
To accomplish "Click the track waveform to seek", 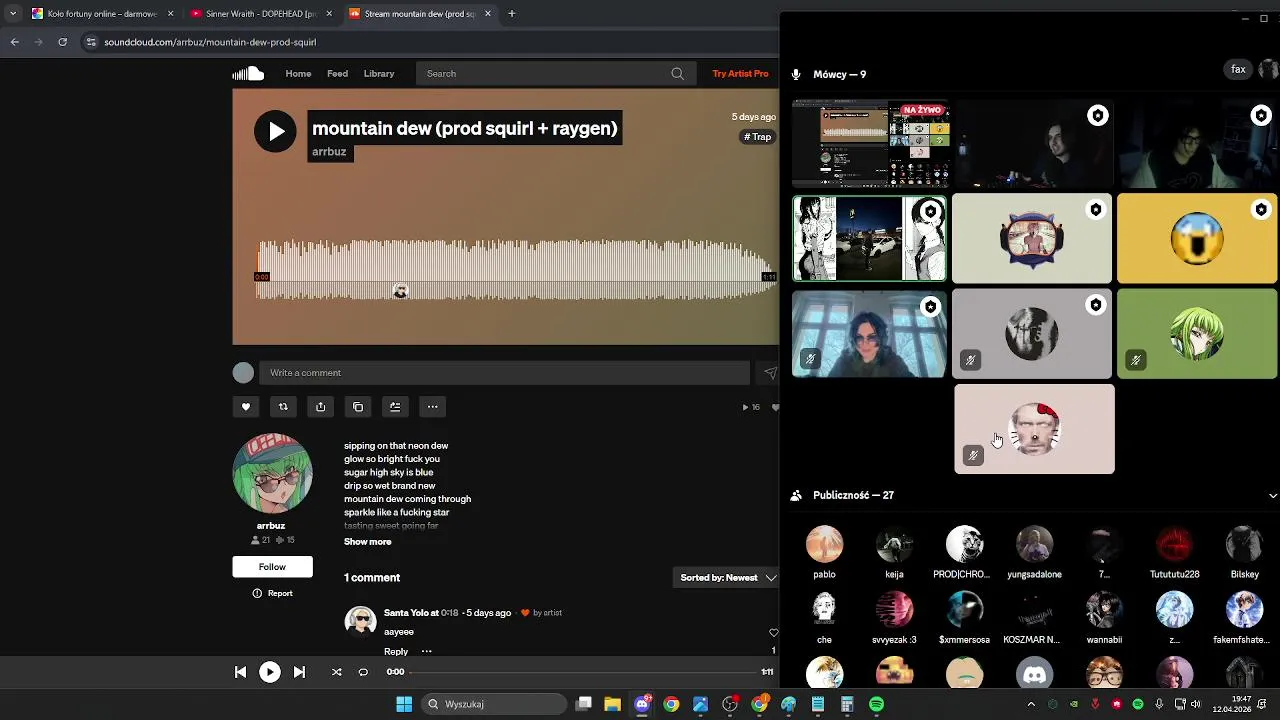I will (x=516, y=271).
